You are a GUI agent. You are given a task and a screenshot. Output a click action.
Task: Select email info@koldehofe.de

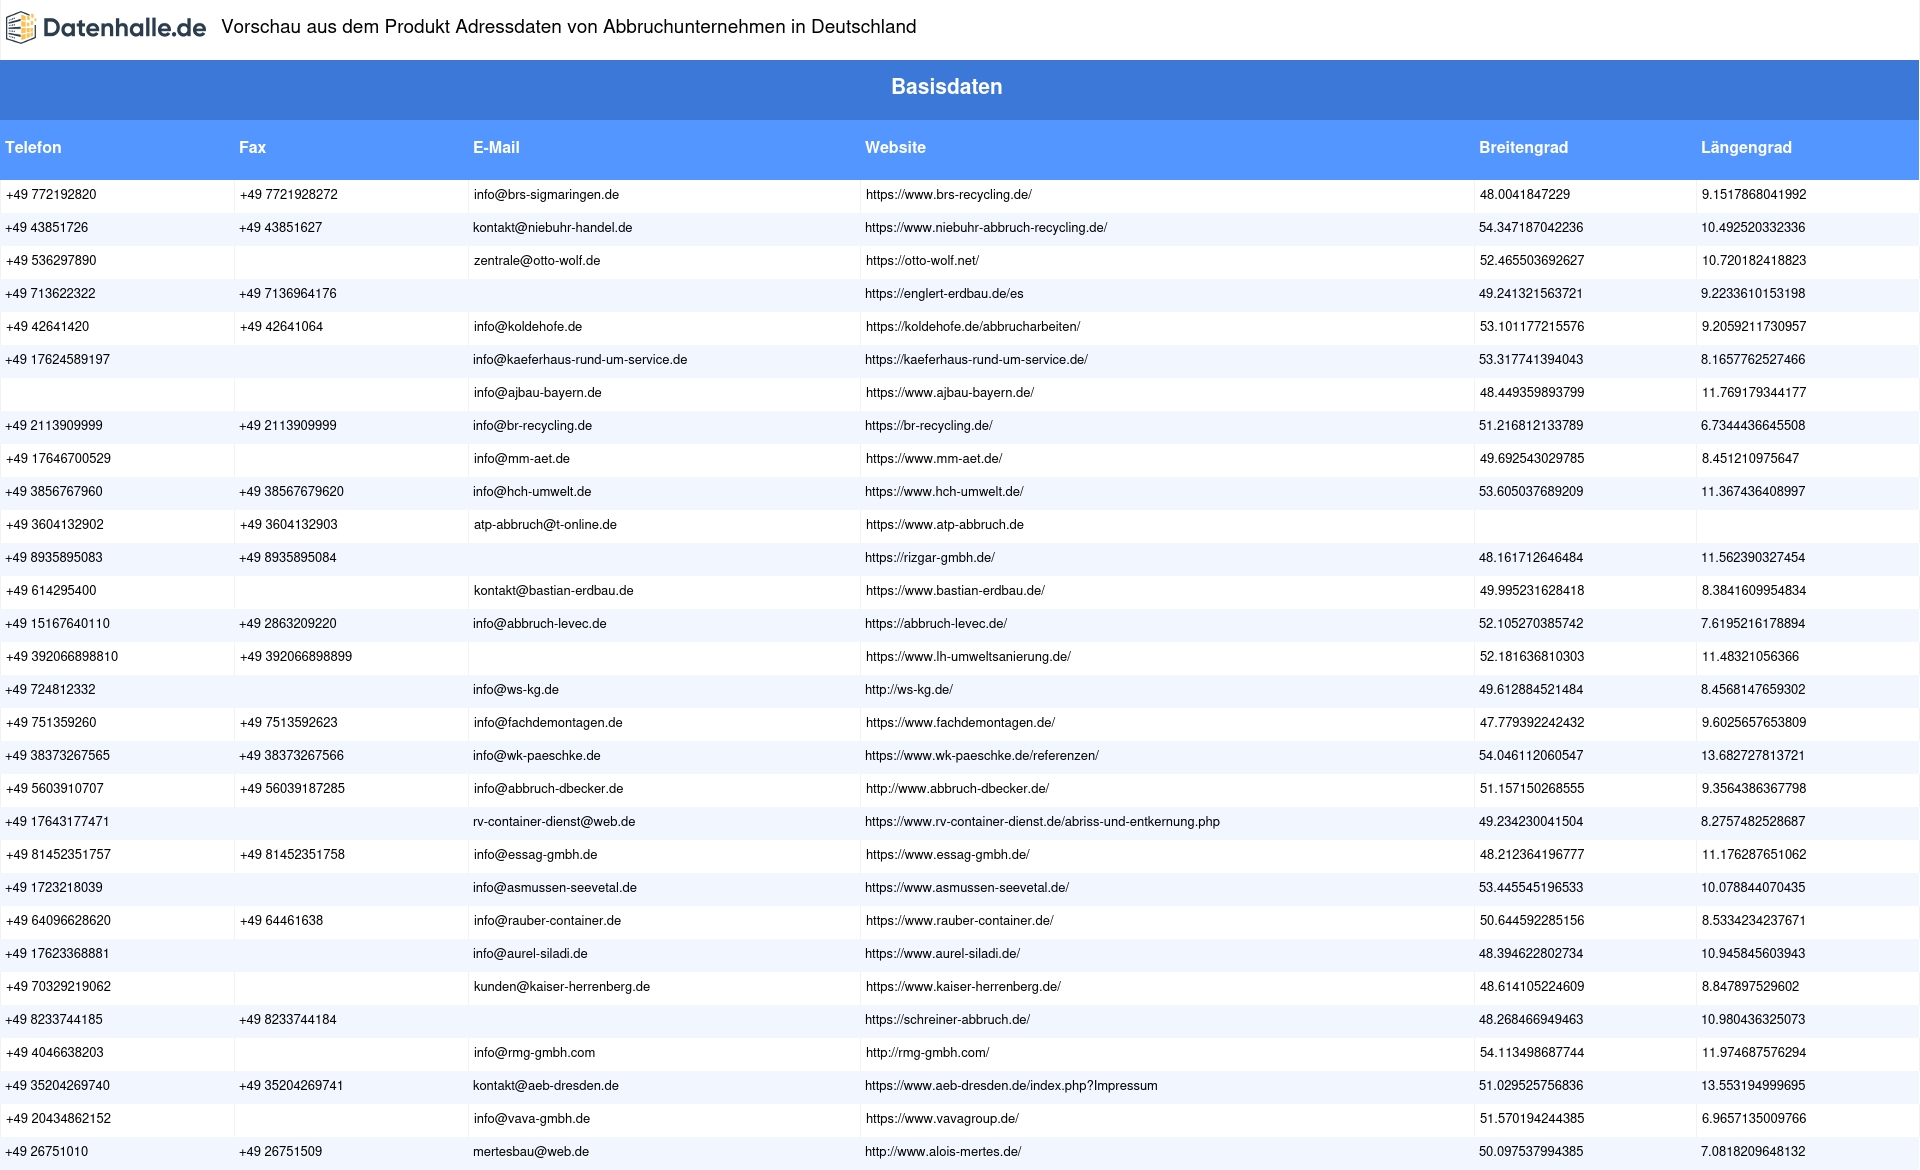tap(528, 327)
